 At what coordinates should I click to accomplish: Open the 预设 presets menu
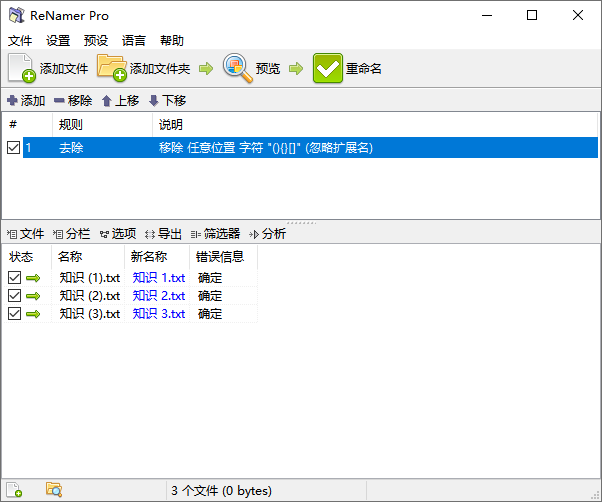(96, 40)
